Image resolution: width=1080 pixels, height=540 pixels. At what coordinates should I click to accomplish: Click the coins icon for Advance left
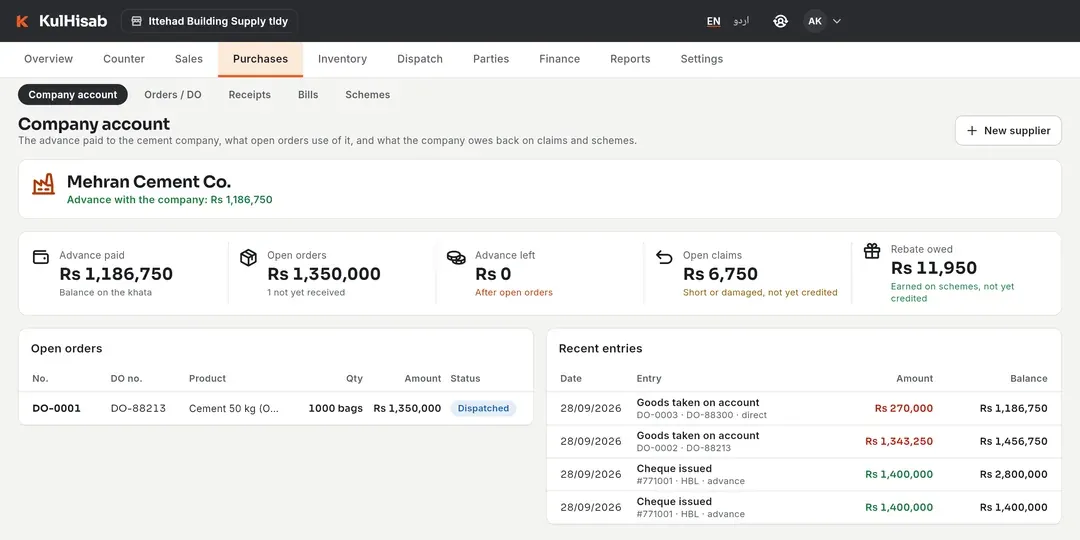[456, 257]
